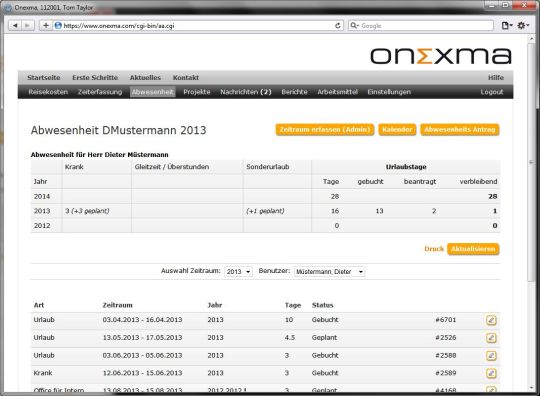Open Einstellungen tab
The width and height of the screenshot is (540, 396).
pos(389,92)
